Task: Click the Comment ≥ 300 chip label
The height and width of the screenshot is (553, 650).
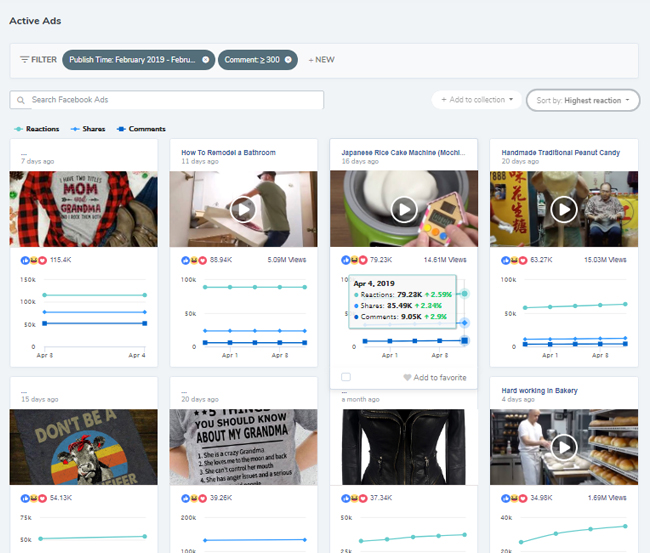Action: (x=252, y=60)
